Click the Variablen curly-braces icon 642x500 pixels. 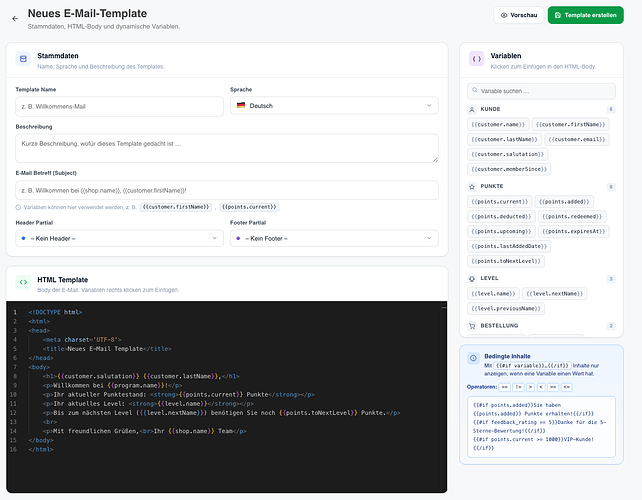point(477,59)
